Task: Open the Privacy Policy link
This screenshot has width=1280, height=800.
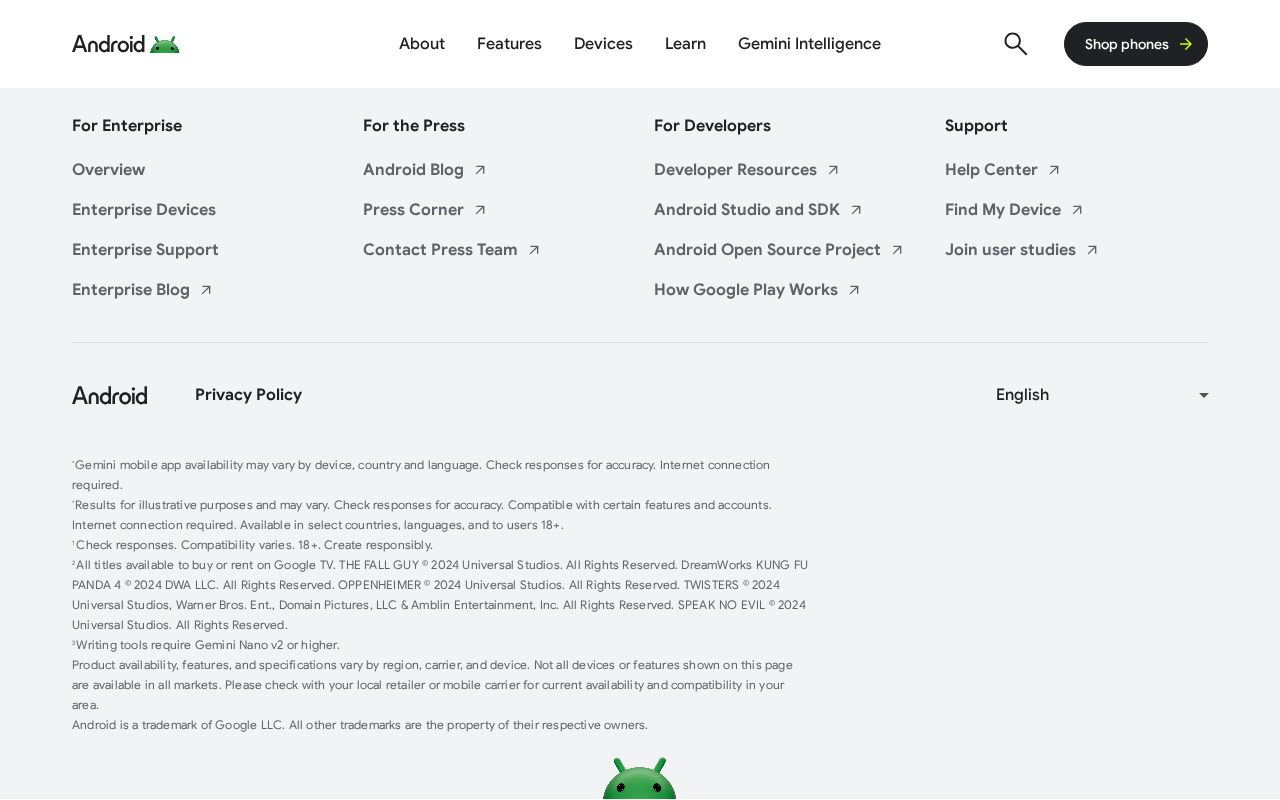Action: point(248,395)
